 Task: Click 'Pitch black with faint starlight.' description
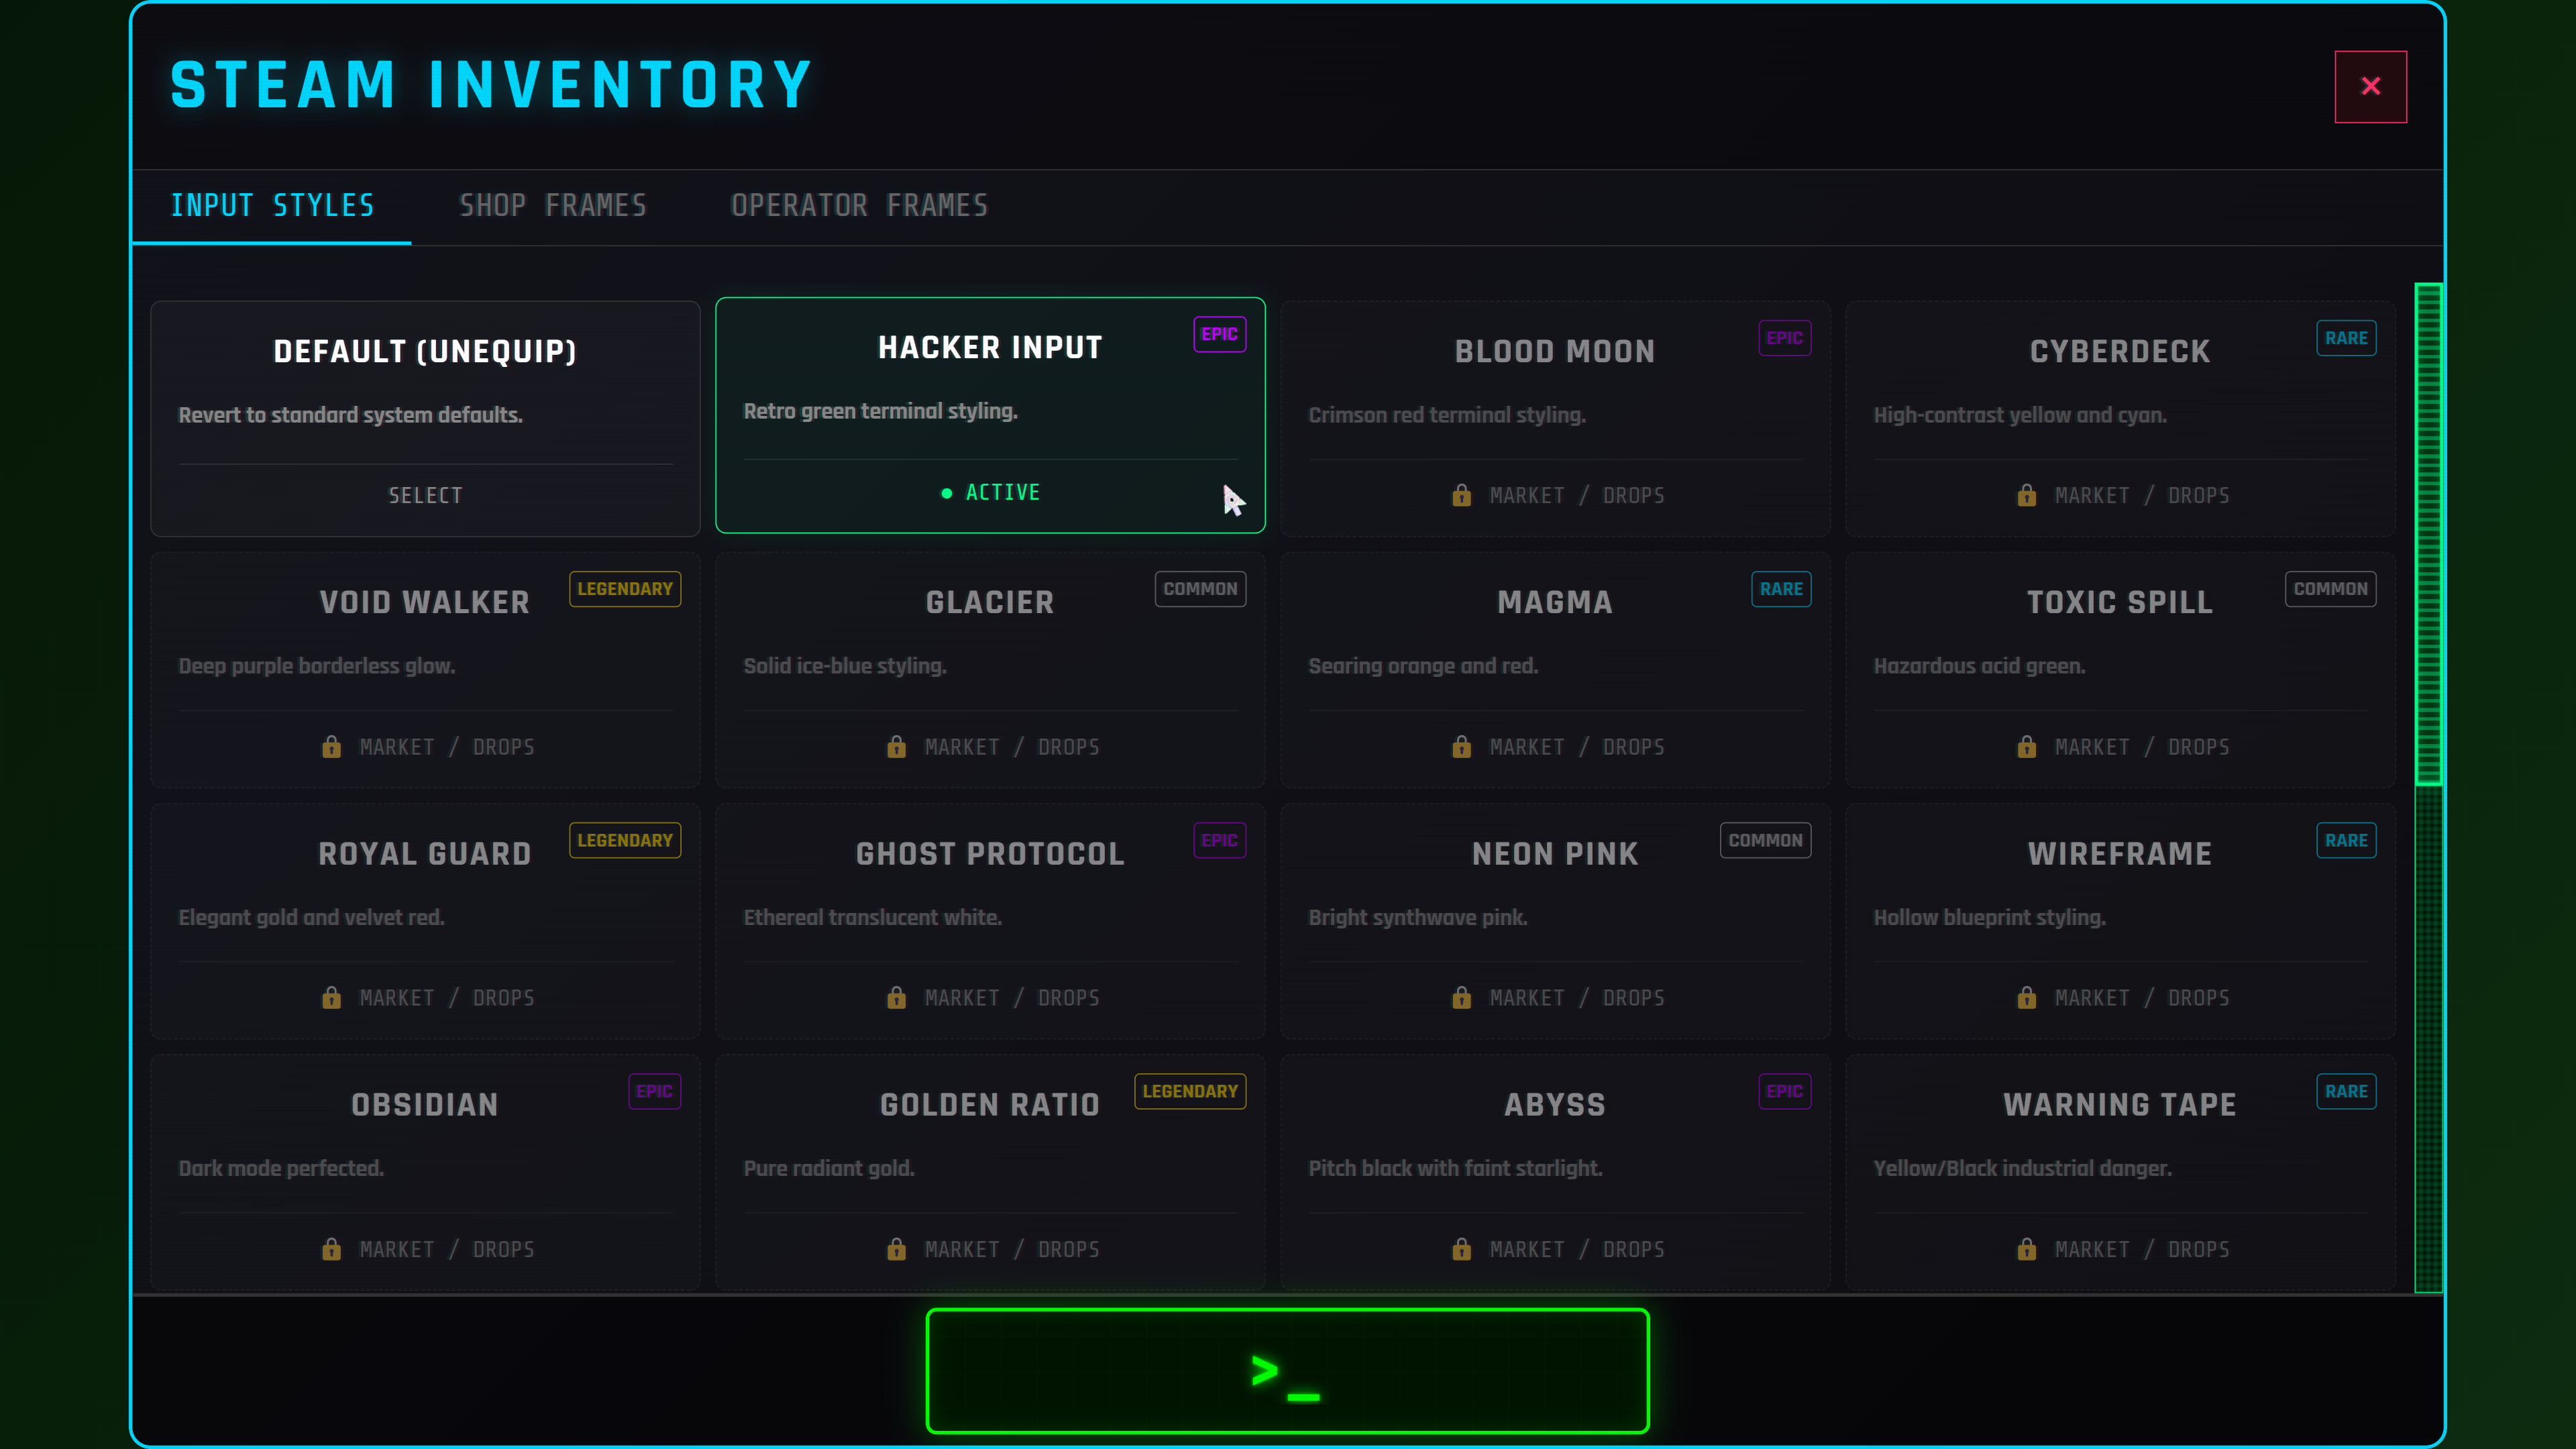[1456, 1168]
